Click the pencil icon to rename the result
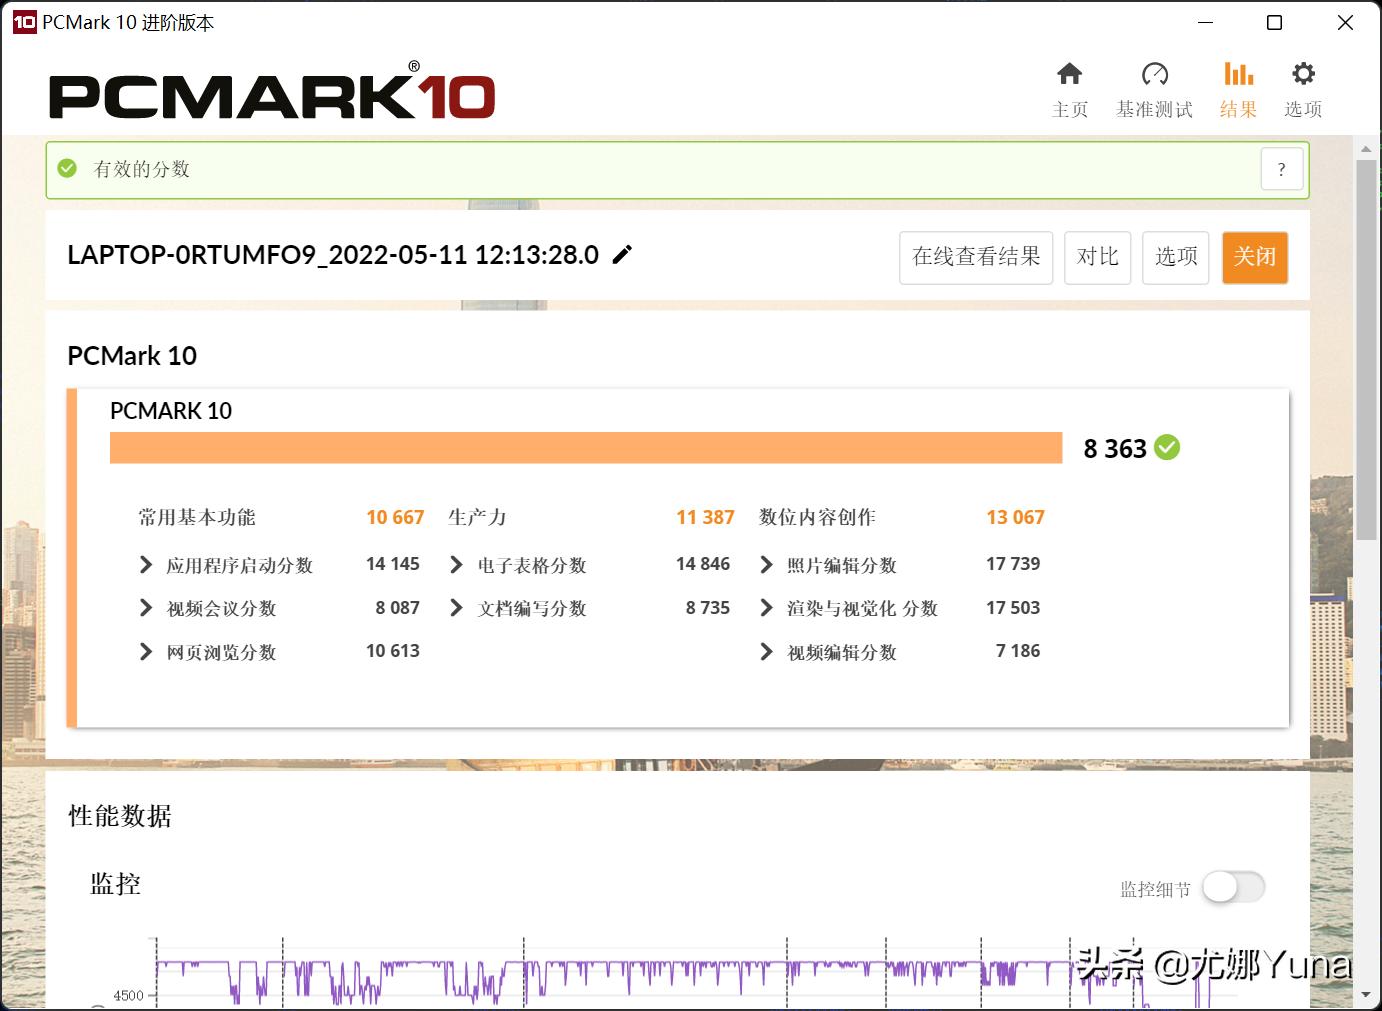1382x1011 pixels. click(622, 255)
